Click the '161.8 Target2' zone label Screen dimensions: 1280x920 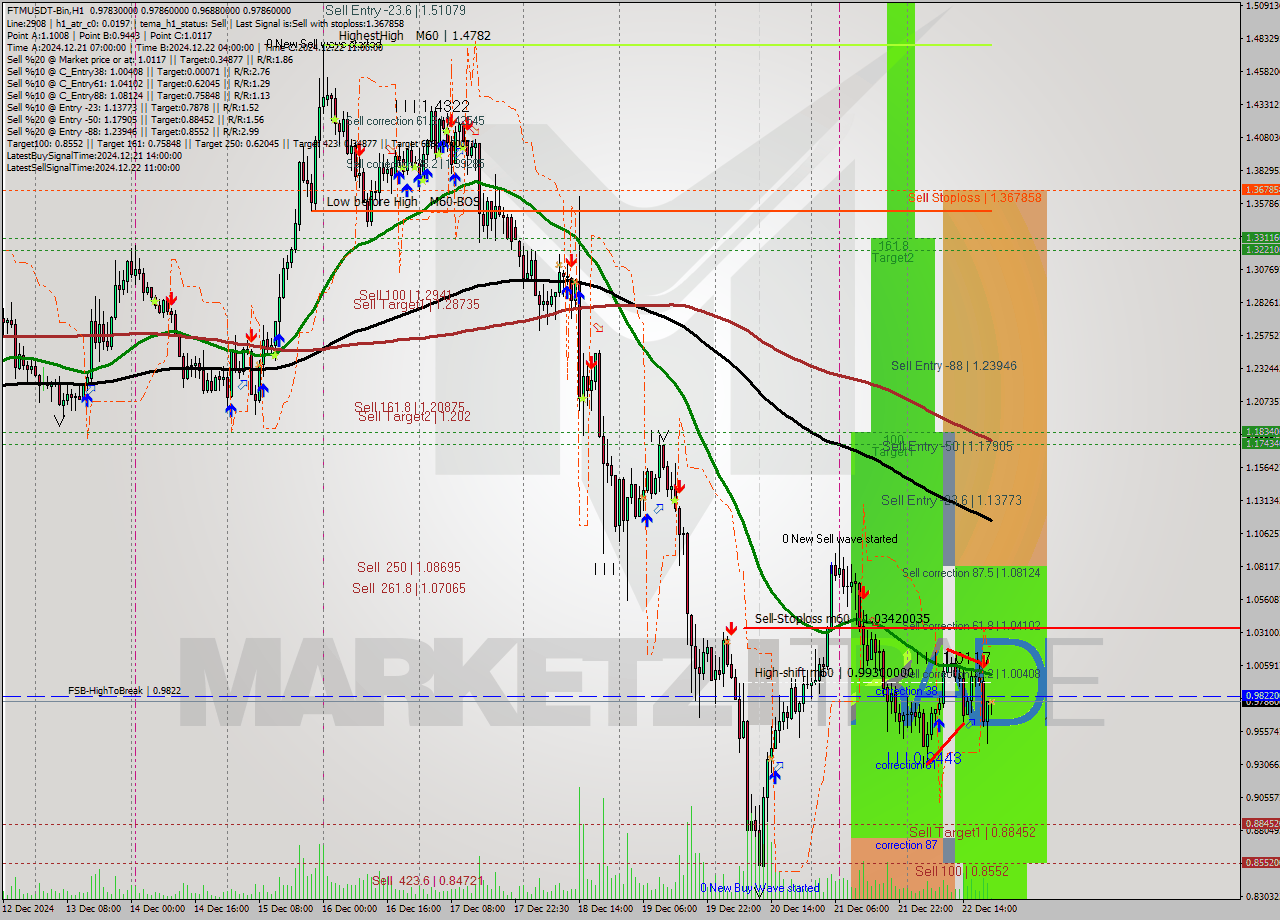click(x=893, y=251)
